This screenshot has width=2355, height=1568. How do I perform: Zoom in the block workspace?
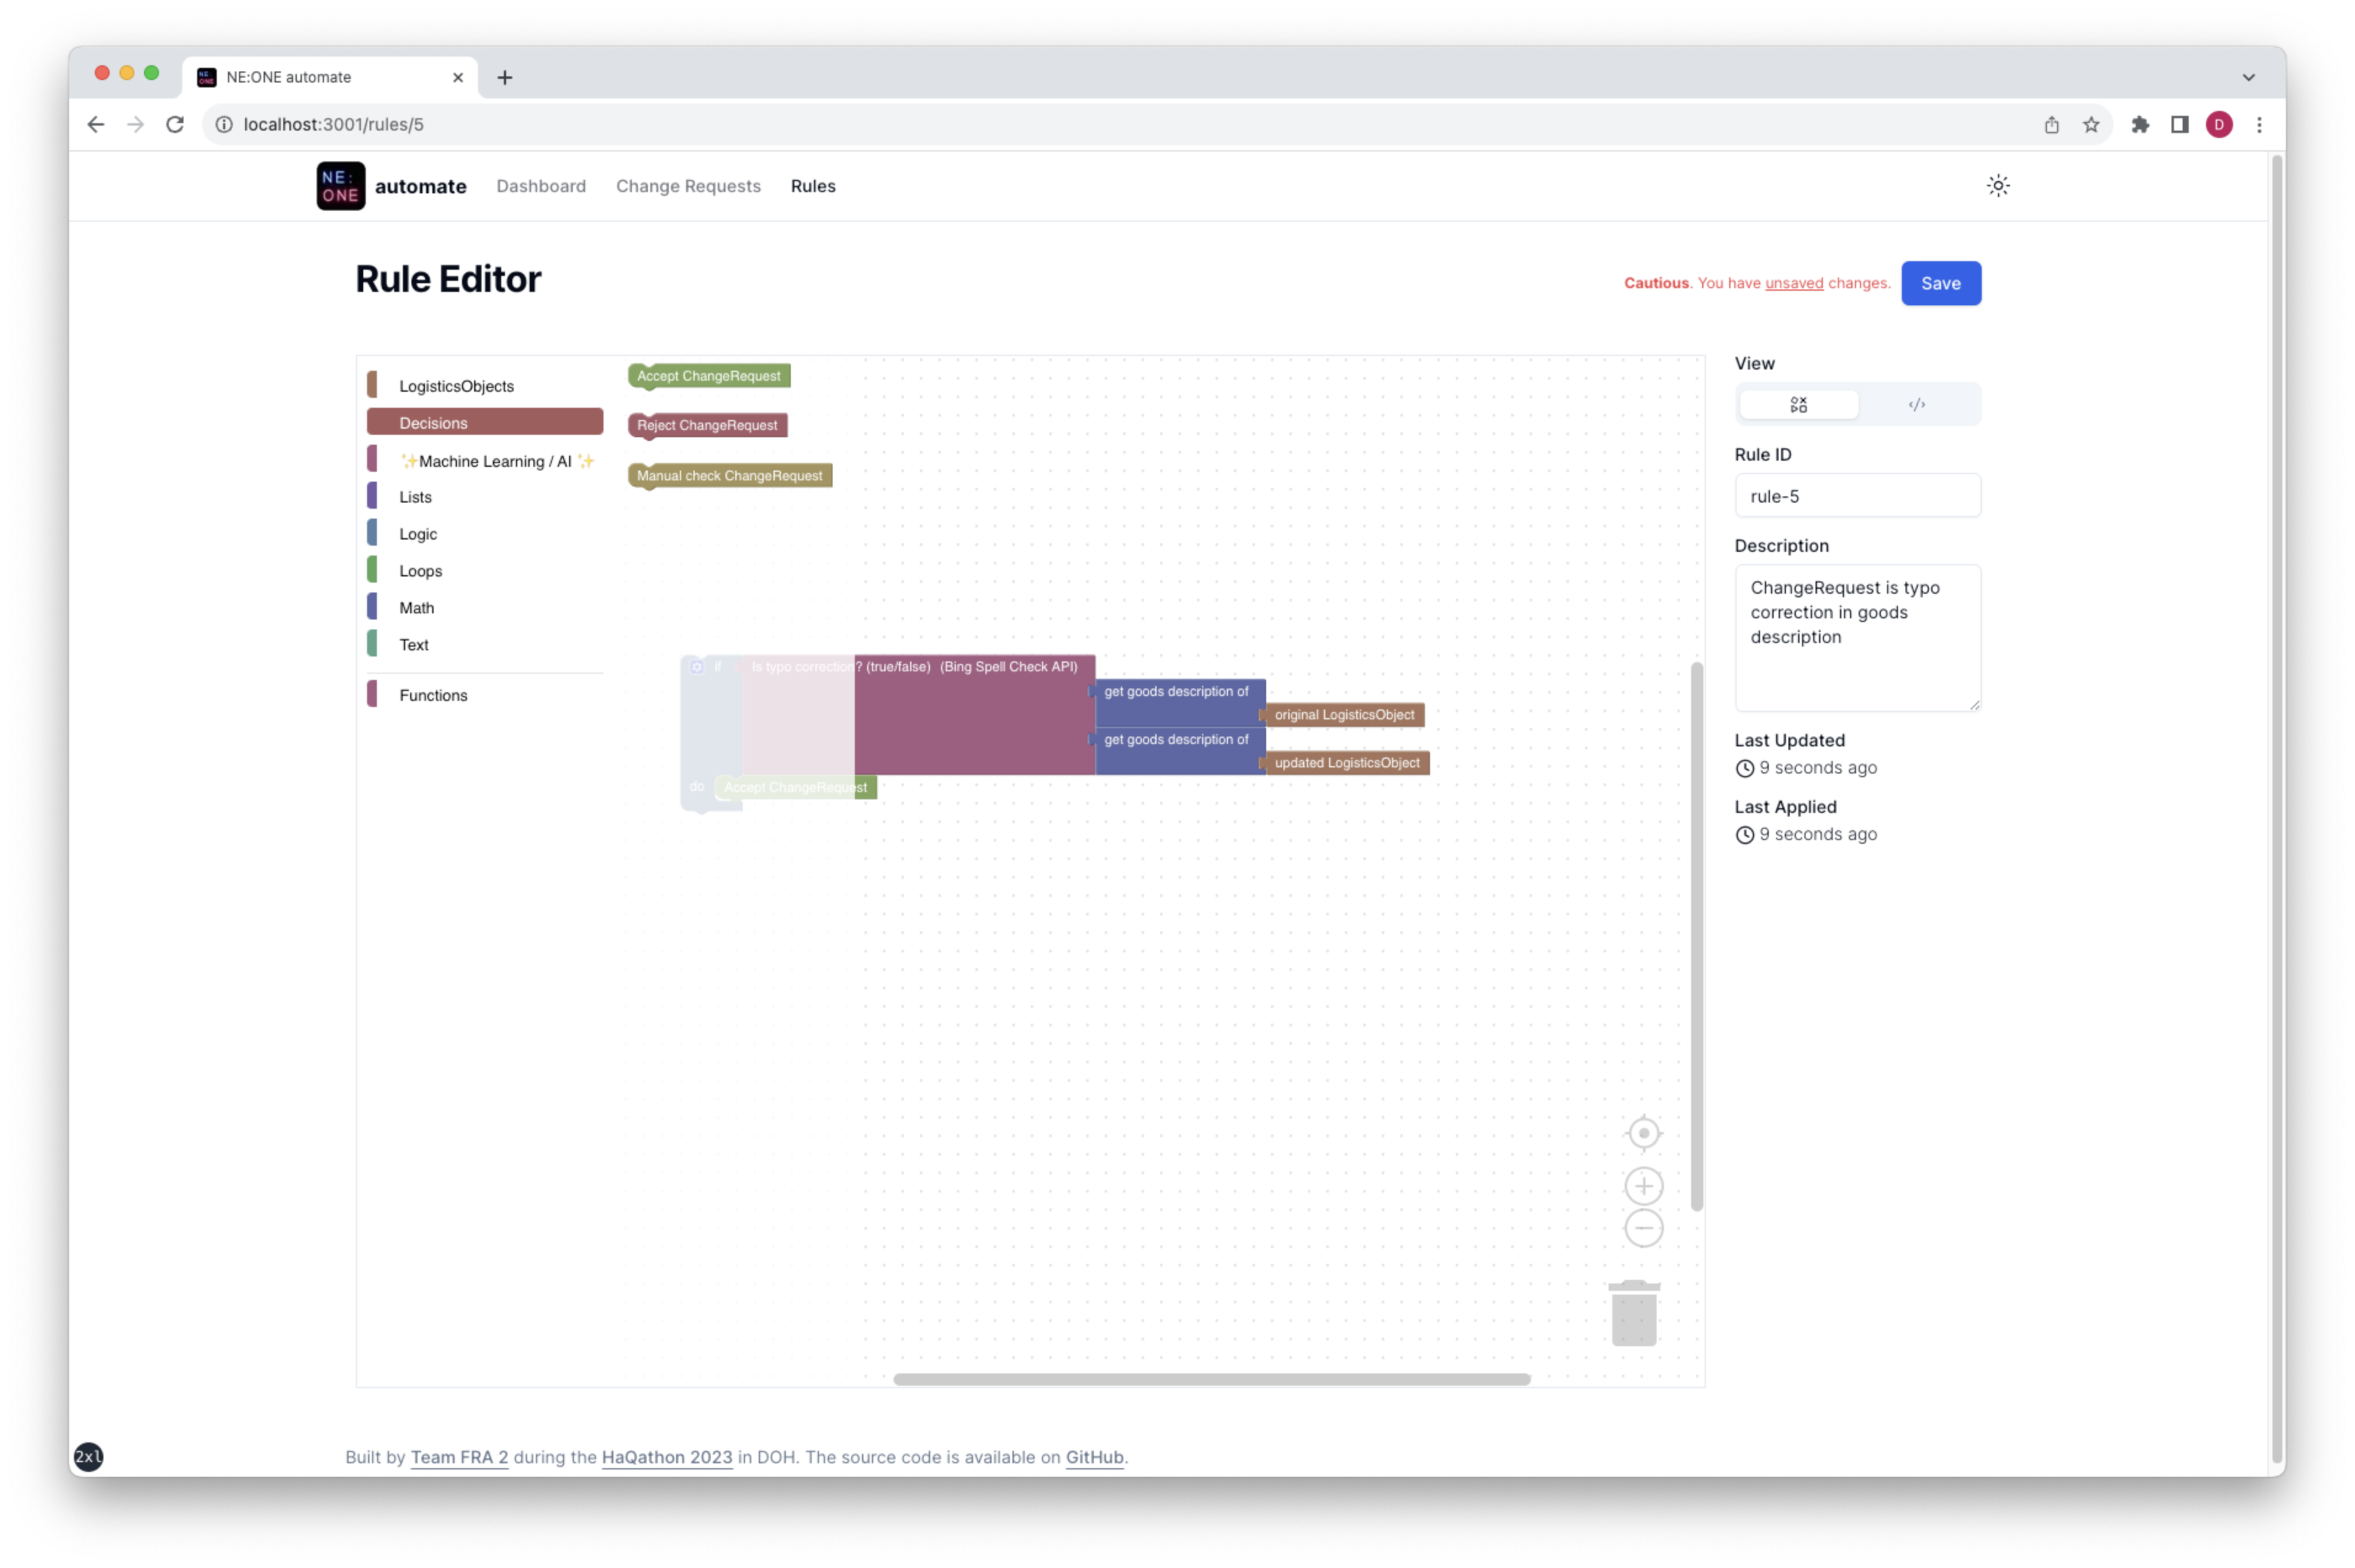[x=1643, y=1186]
